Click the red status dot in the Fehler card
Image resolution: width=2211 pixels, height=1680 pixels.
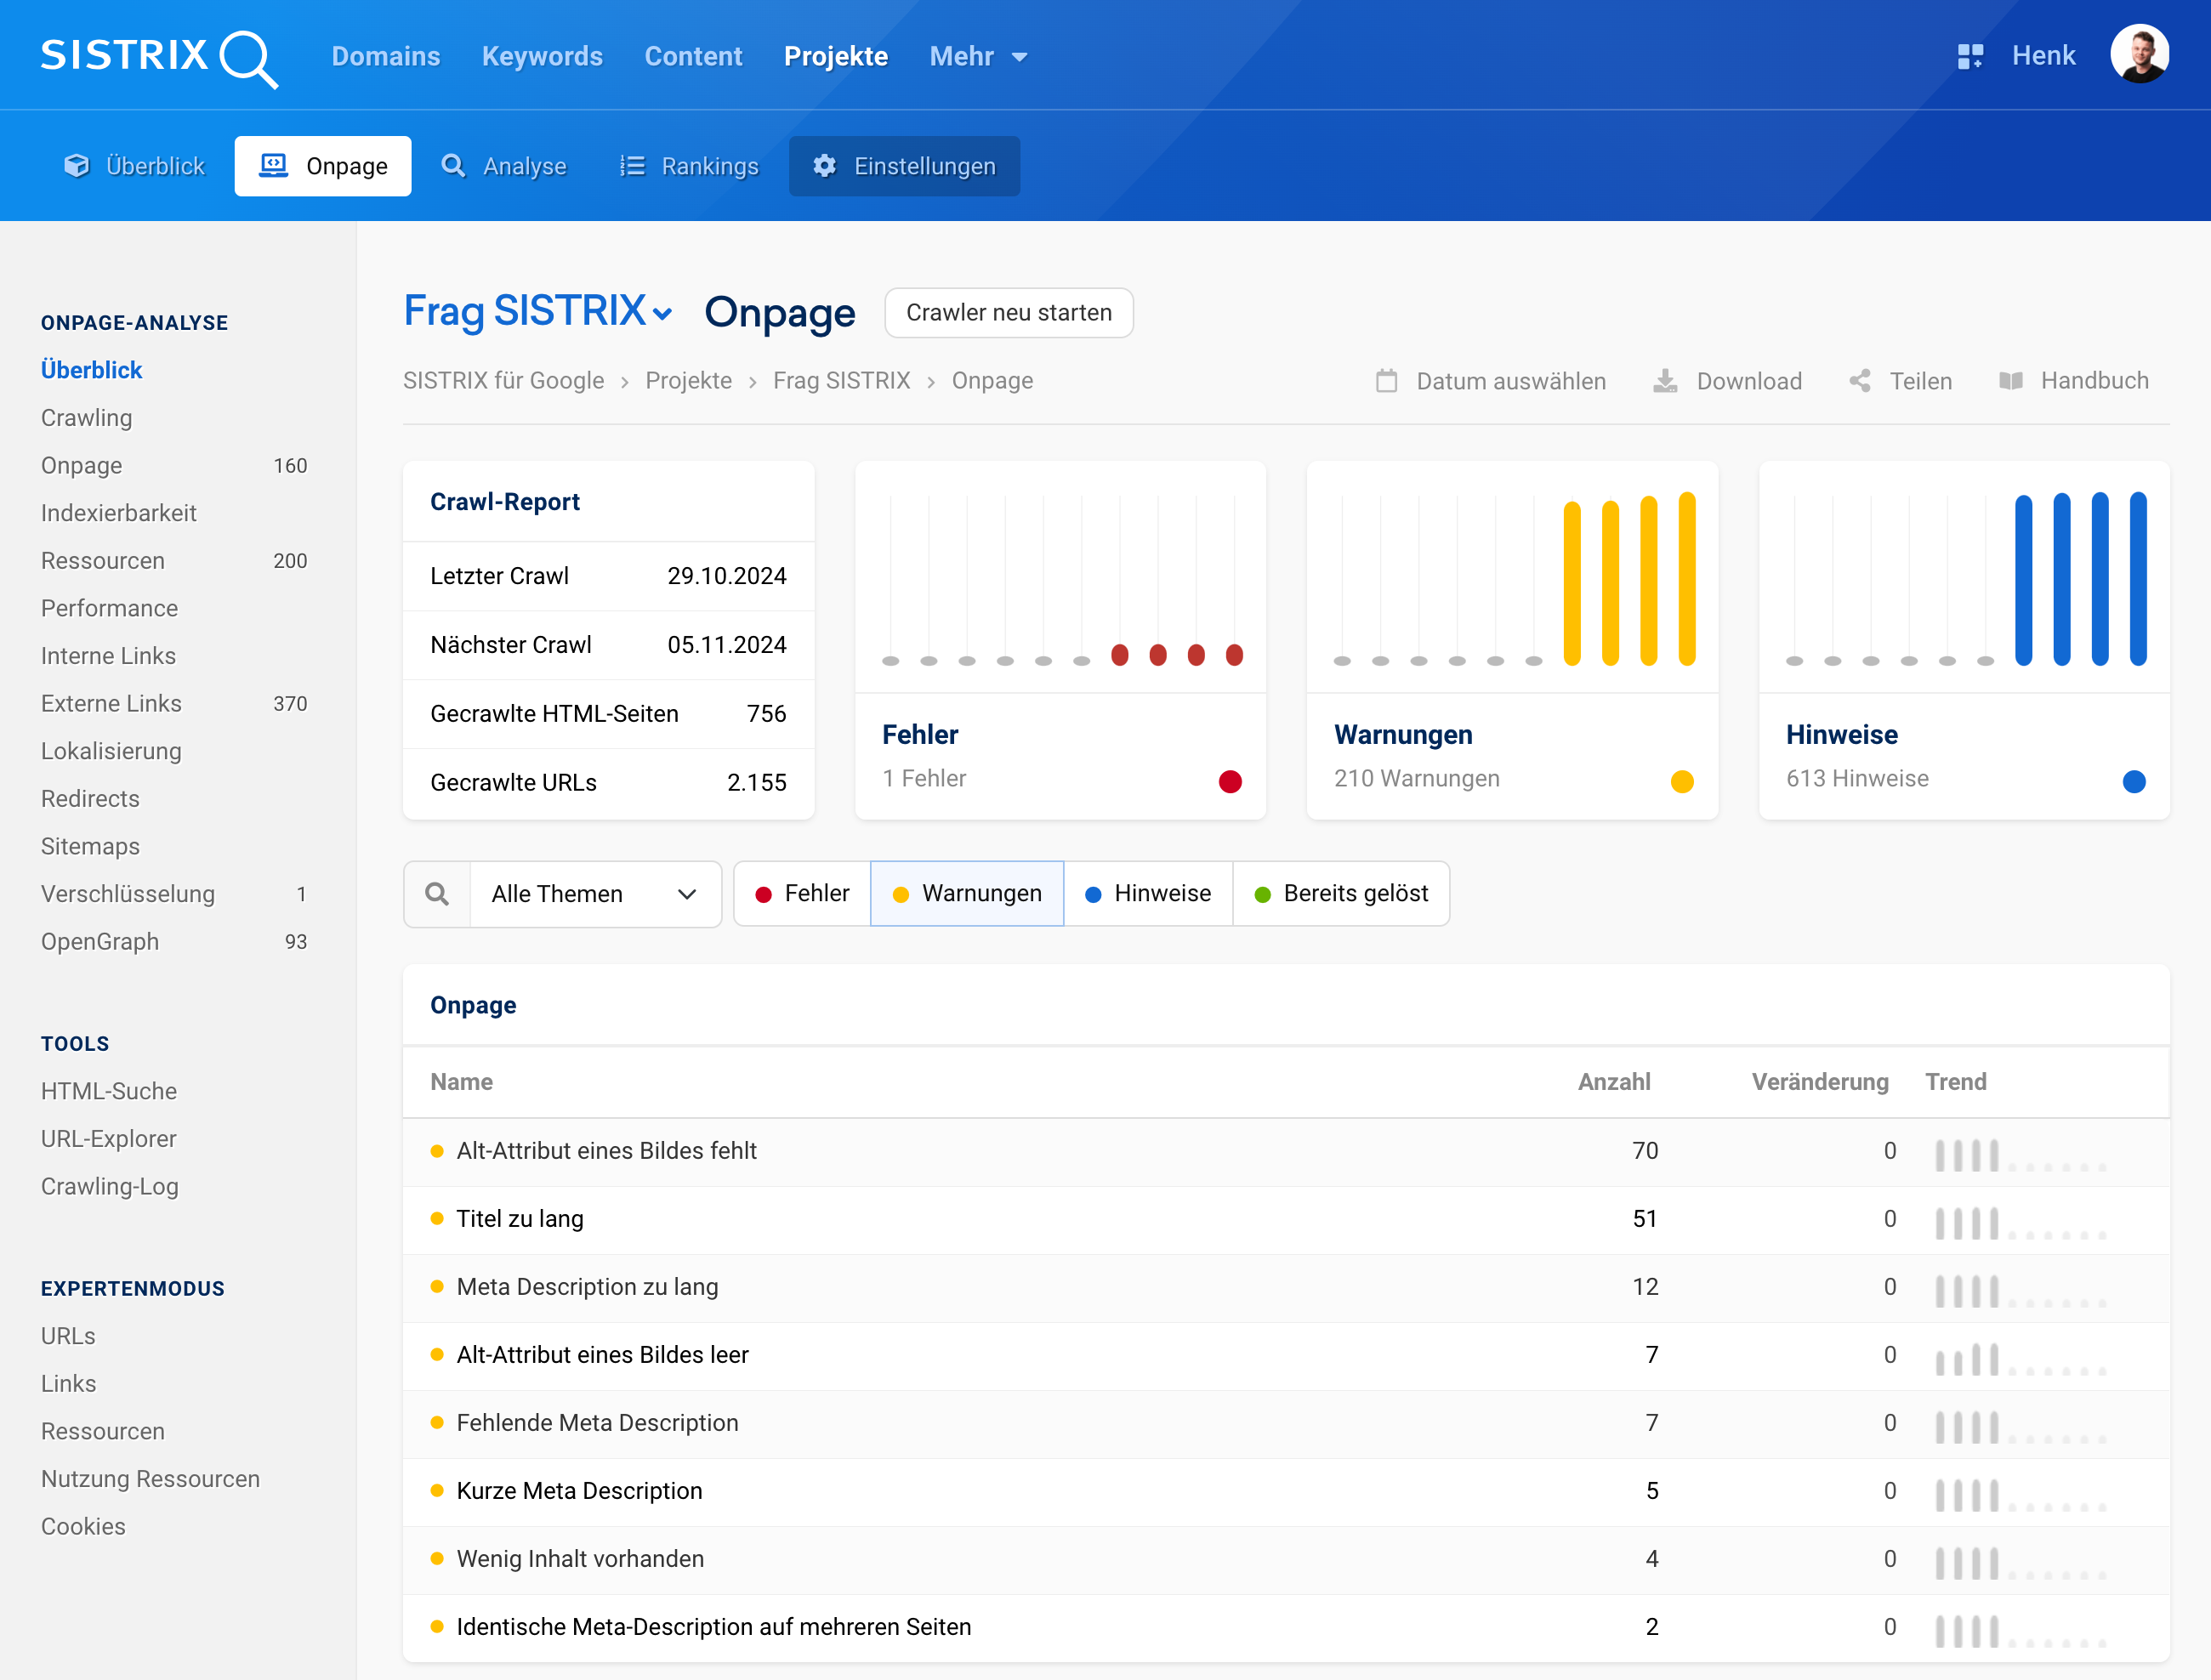(1230, 782)
